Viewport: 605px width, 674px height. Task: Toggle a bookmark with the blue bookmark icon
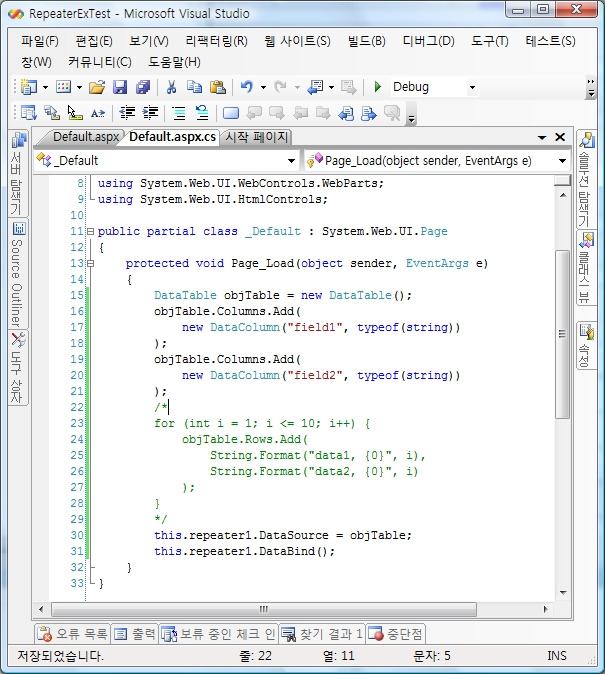pos(231,113)
